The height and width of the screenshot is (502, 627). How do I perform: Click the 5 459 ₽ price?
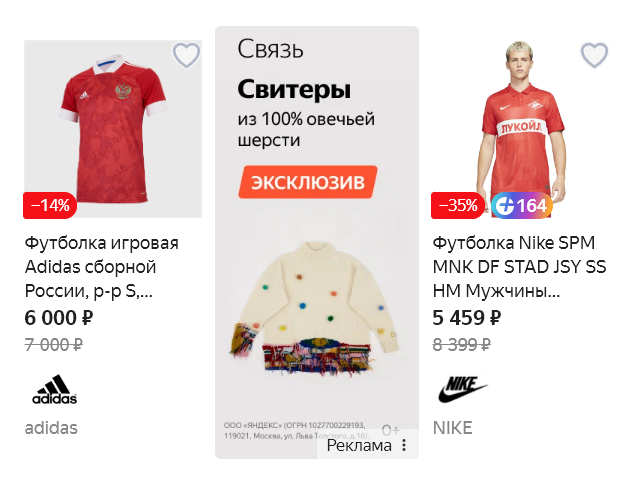[467, 318]
